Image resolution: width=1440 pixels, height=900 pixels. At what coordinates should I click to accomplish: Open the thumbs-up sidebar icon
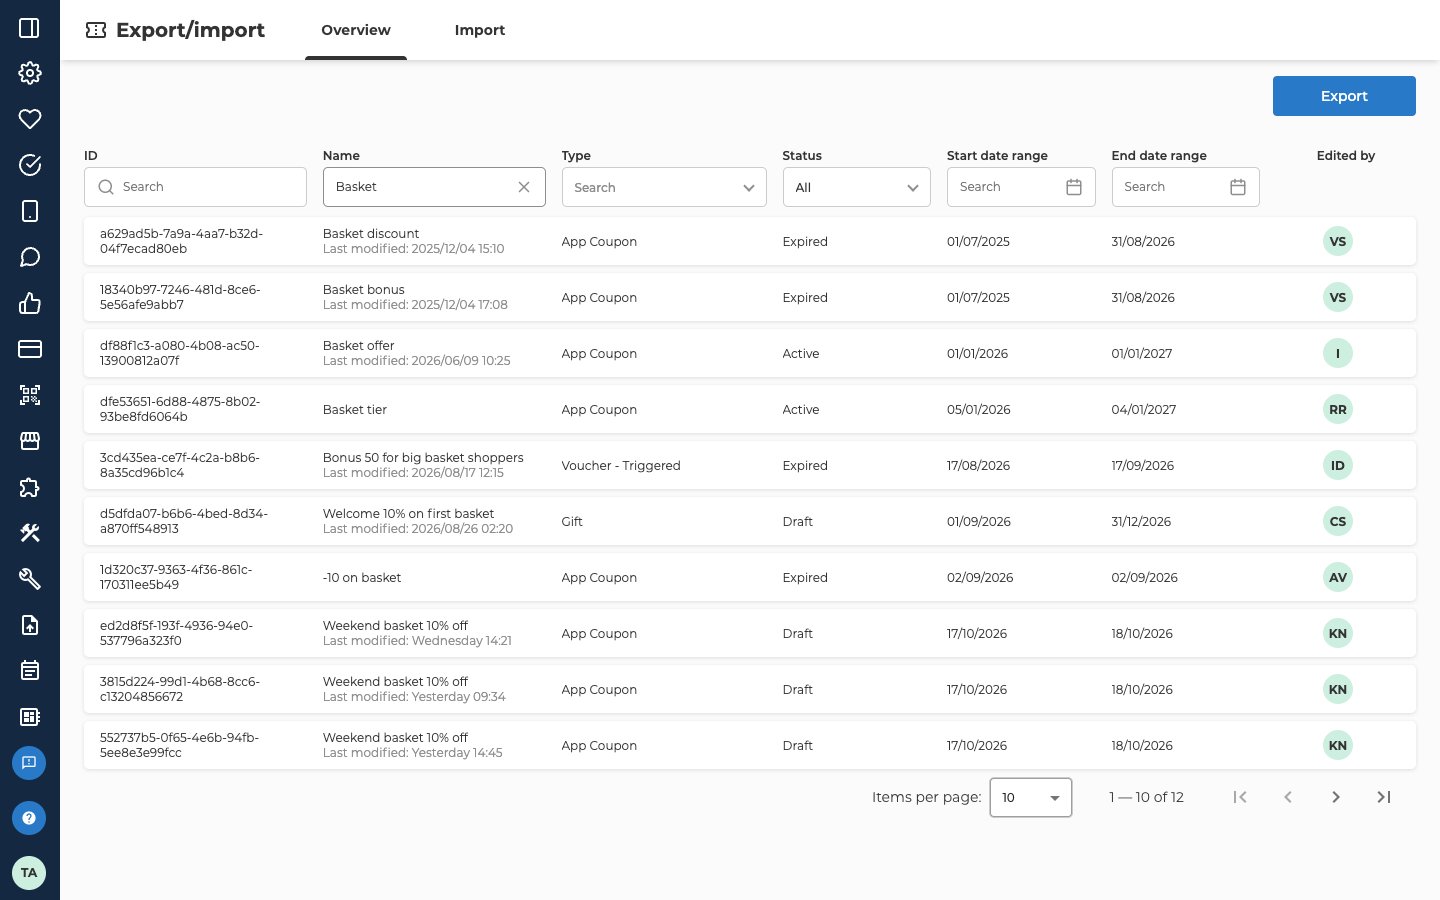click(30, 303)
